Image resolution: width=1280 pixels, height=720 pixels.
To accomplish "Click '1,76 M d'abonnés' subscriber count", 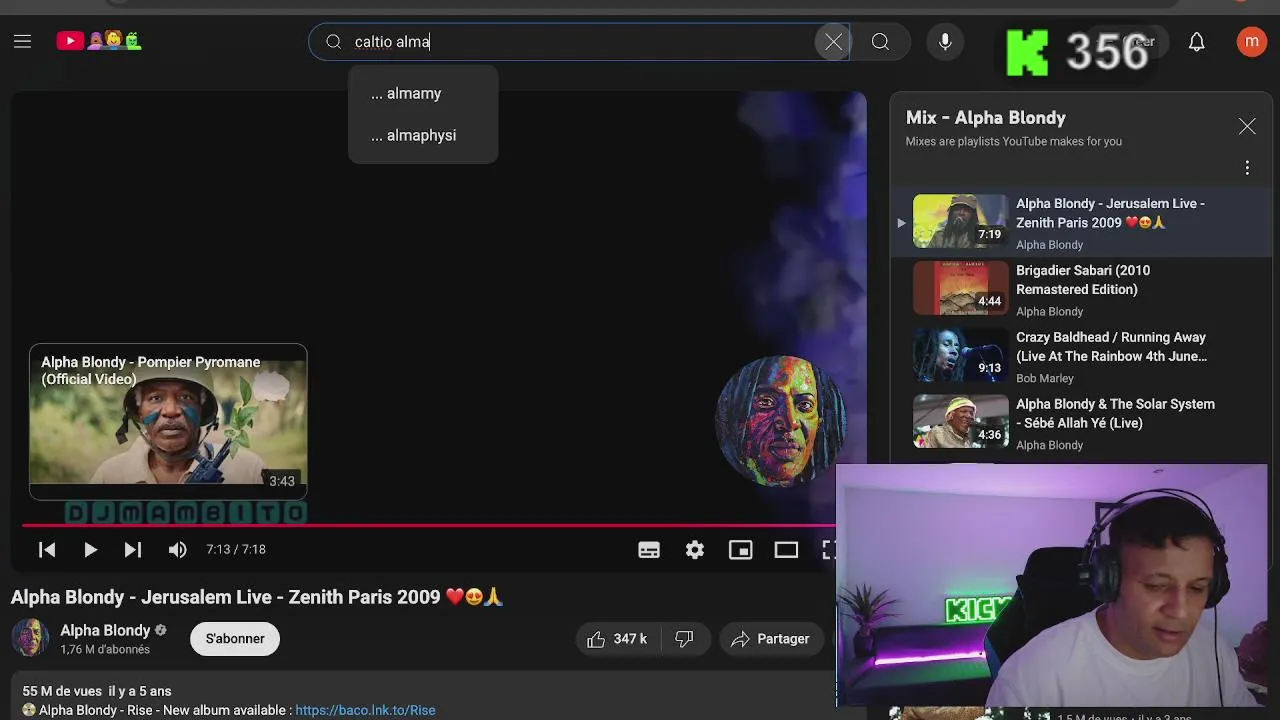I will point(105,650).
